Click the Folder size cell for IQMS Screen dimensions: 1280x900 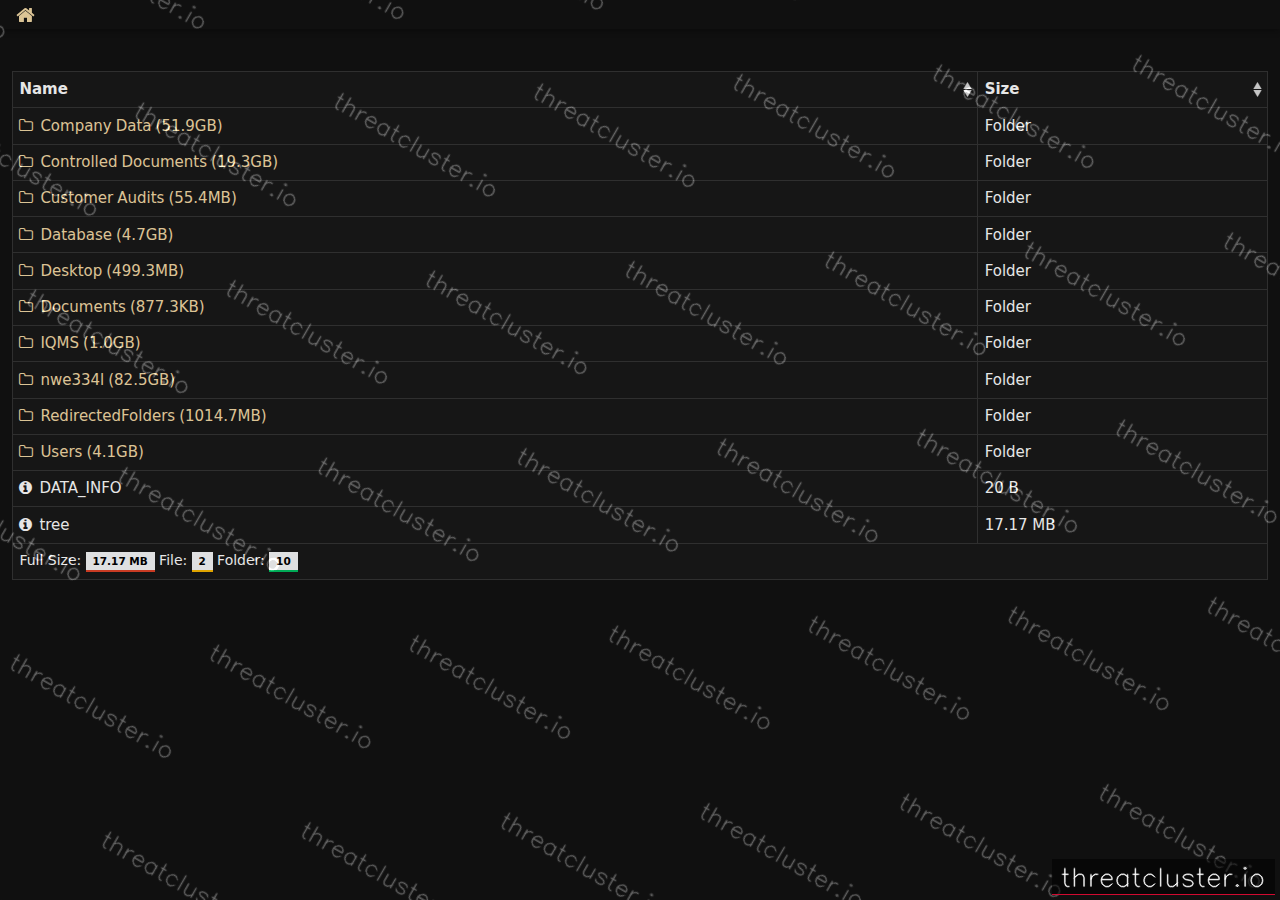coord(1122,343)
